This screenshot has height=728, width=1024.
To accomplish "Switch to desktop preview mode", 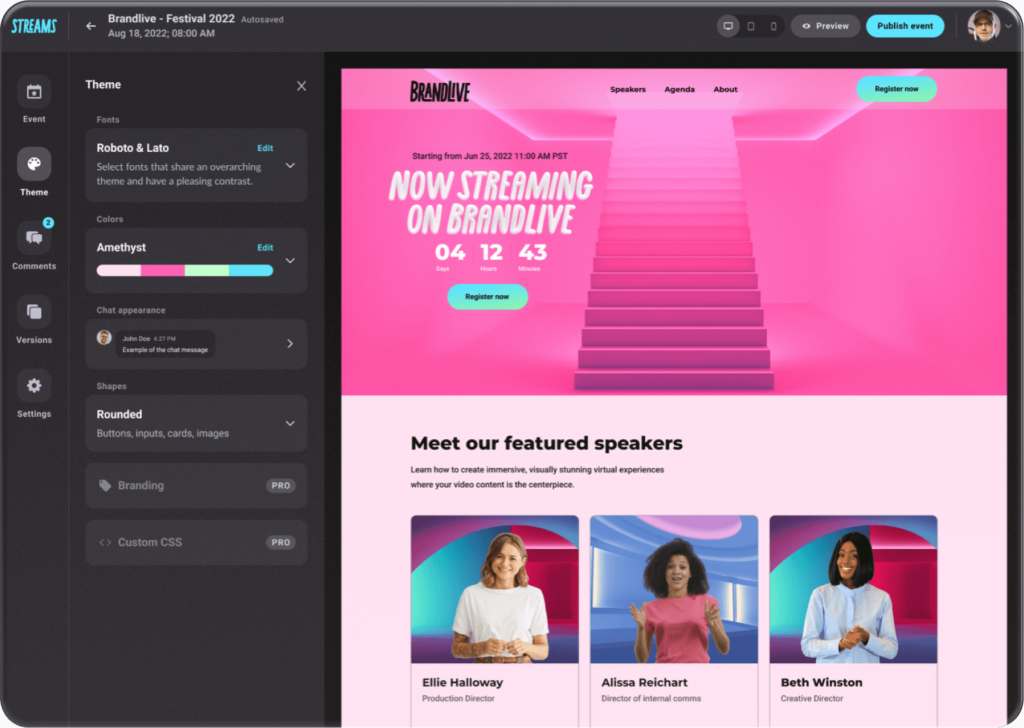I will pyautogui.click(x=728, y=25).
